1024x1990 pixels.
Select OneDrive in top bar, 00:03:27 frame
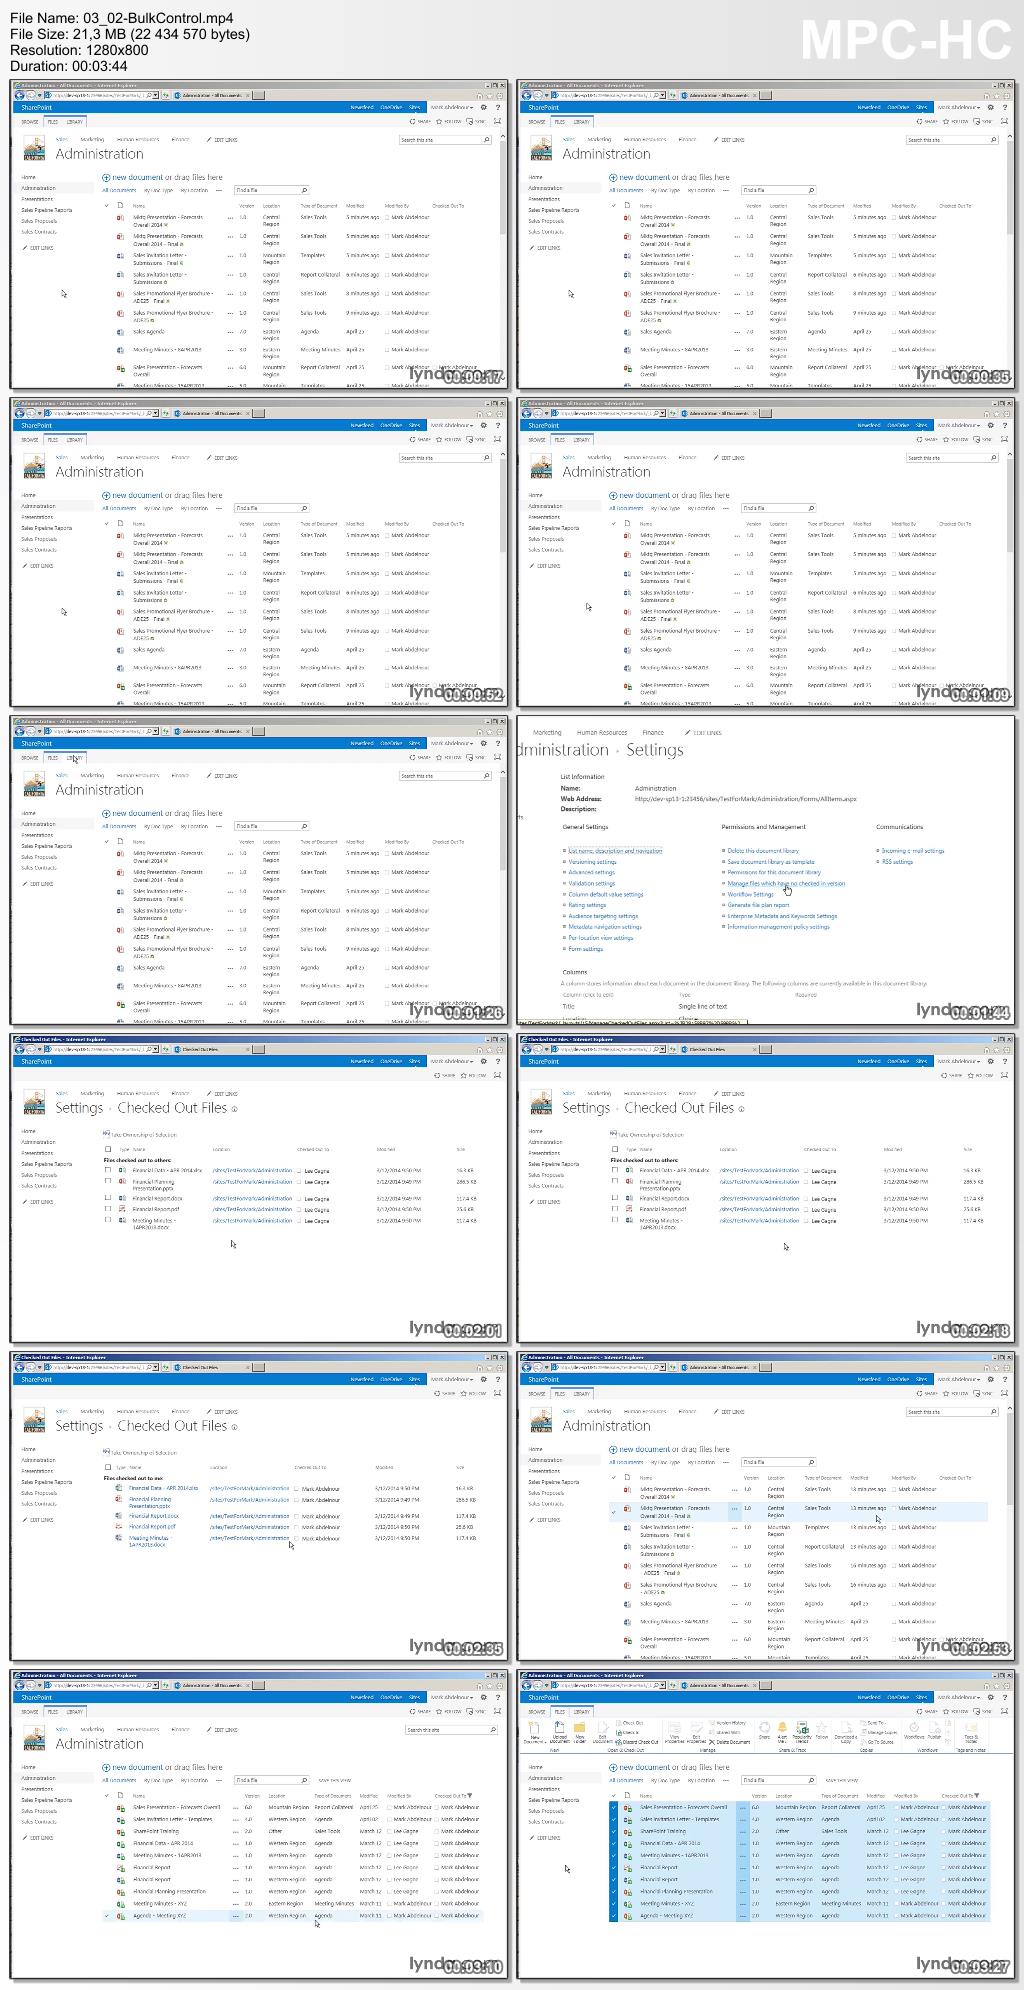[x=899, y=1697]
